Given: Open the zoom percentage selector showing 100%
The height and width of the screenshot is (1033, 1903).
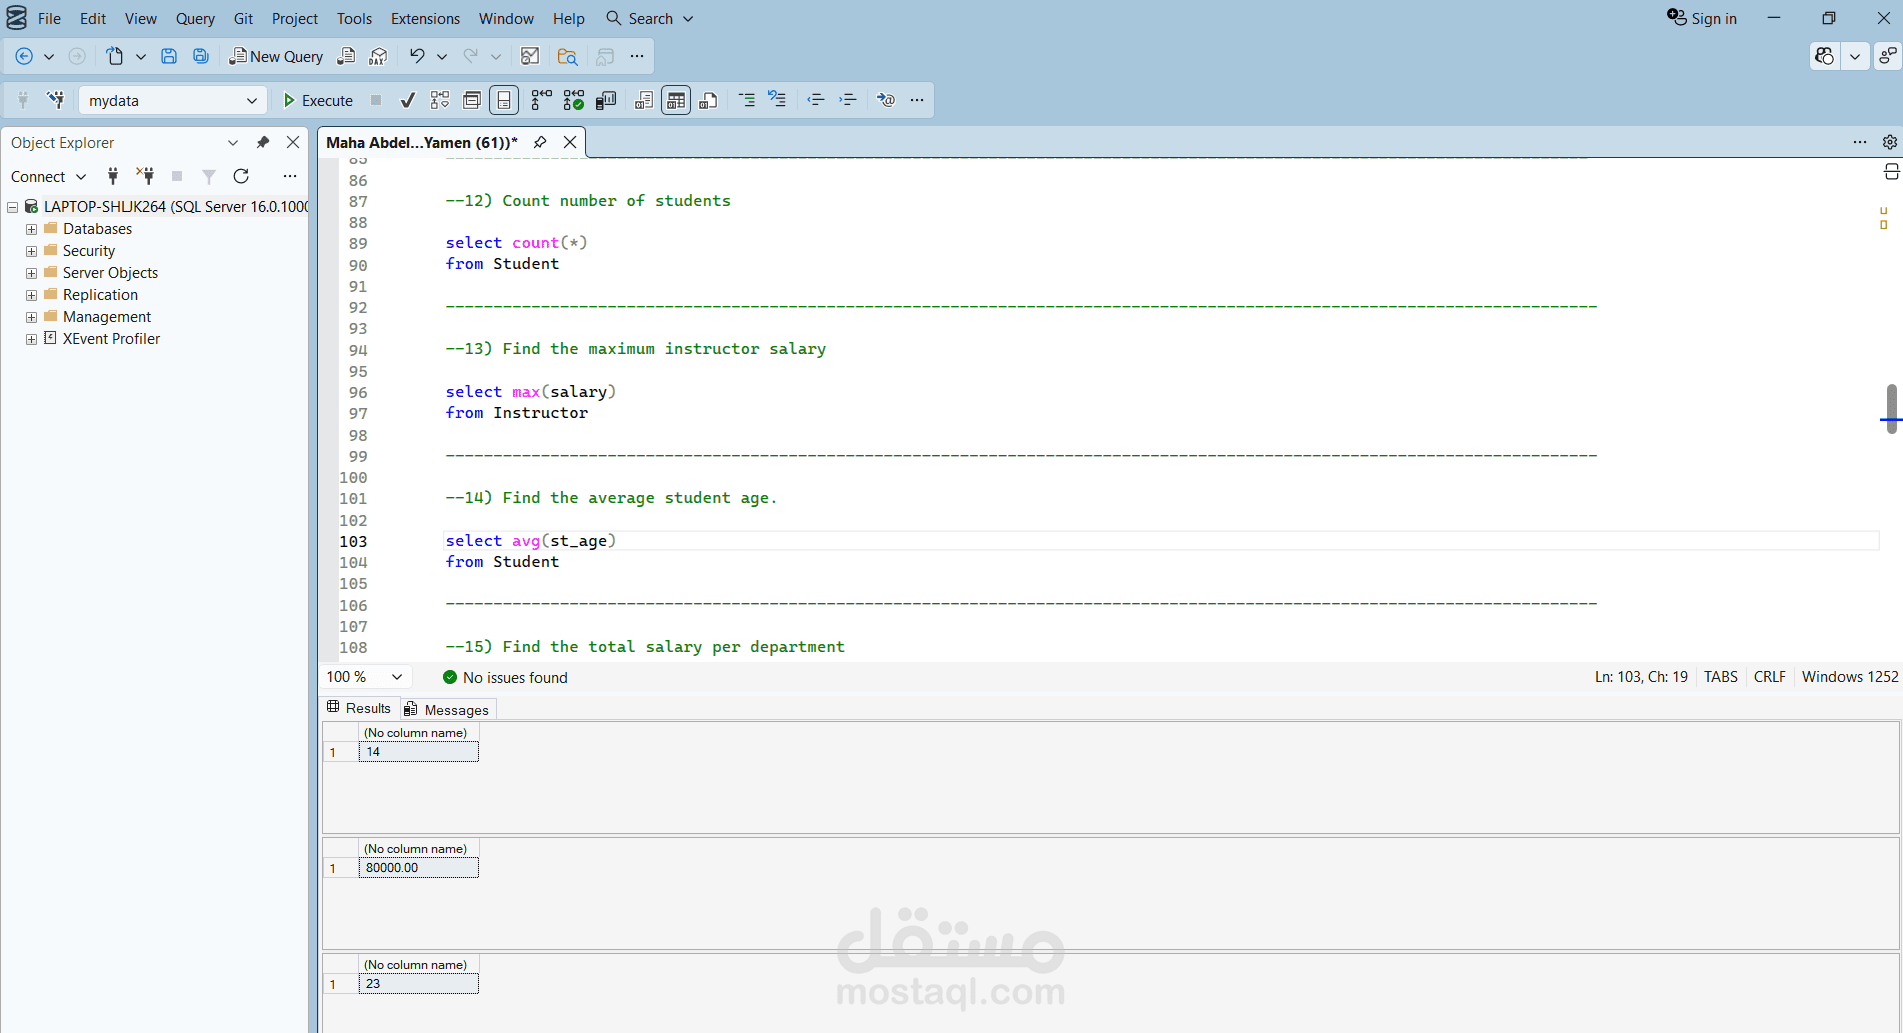Looking at the screenshot, I should [365, 677].
